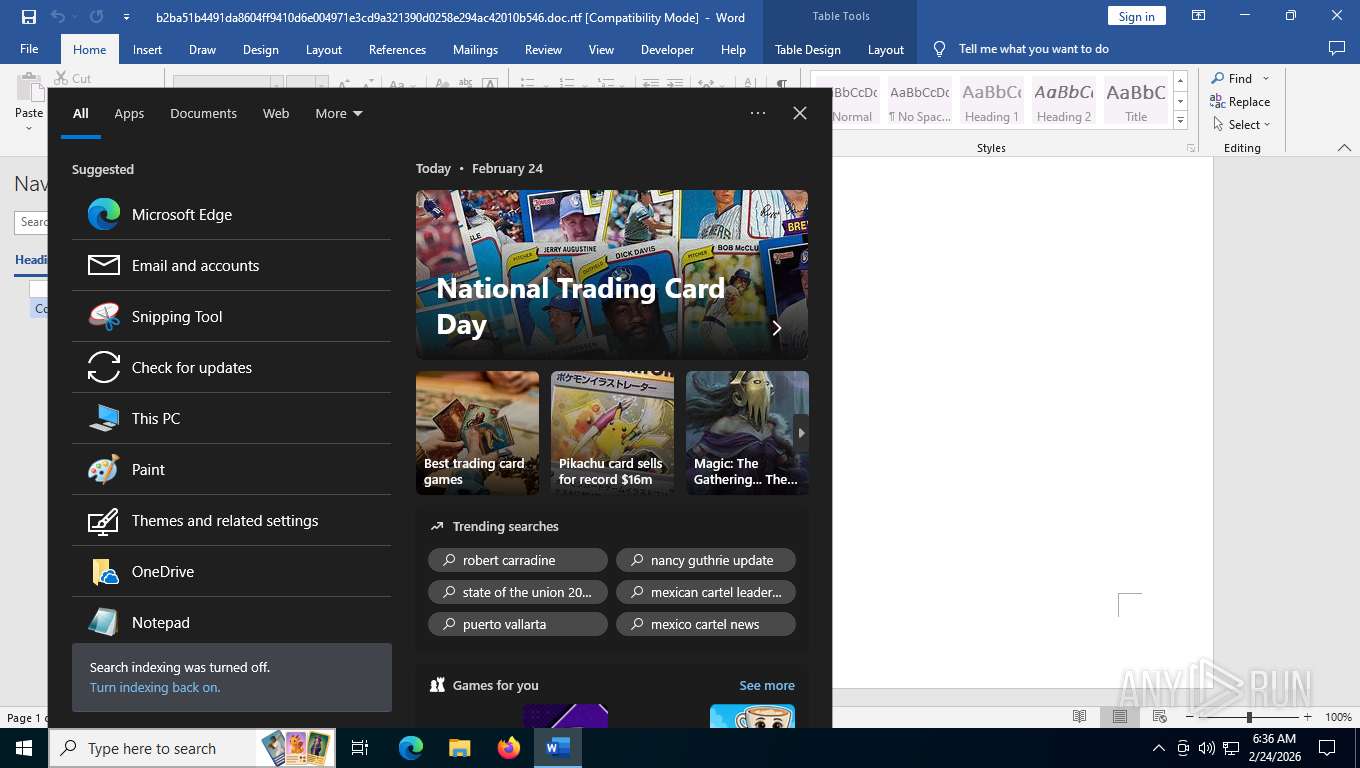Open OneDrive from suggested list

click(231, 571)
